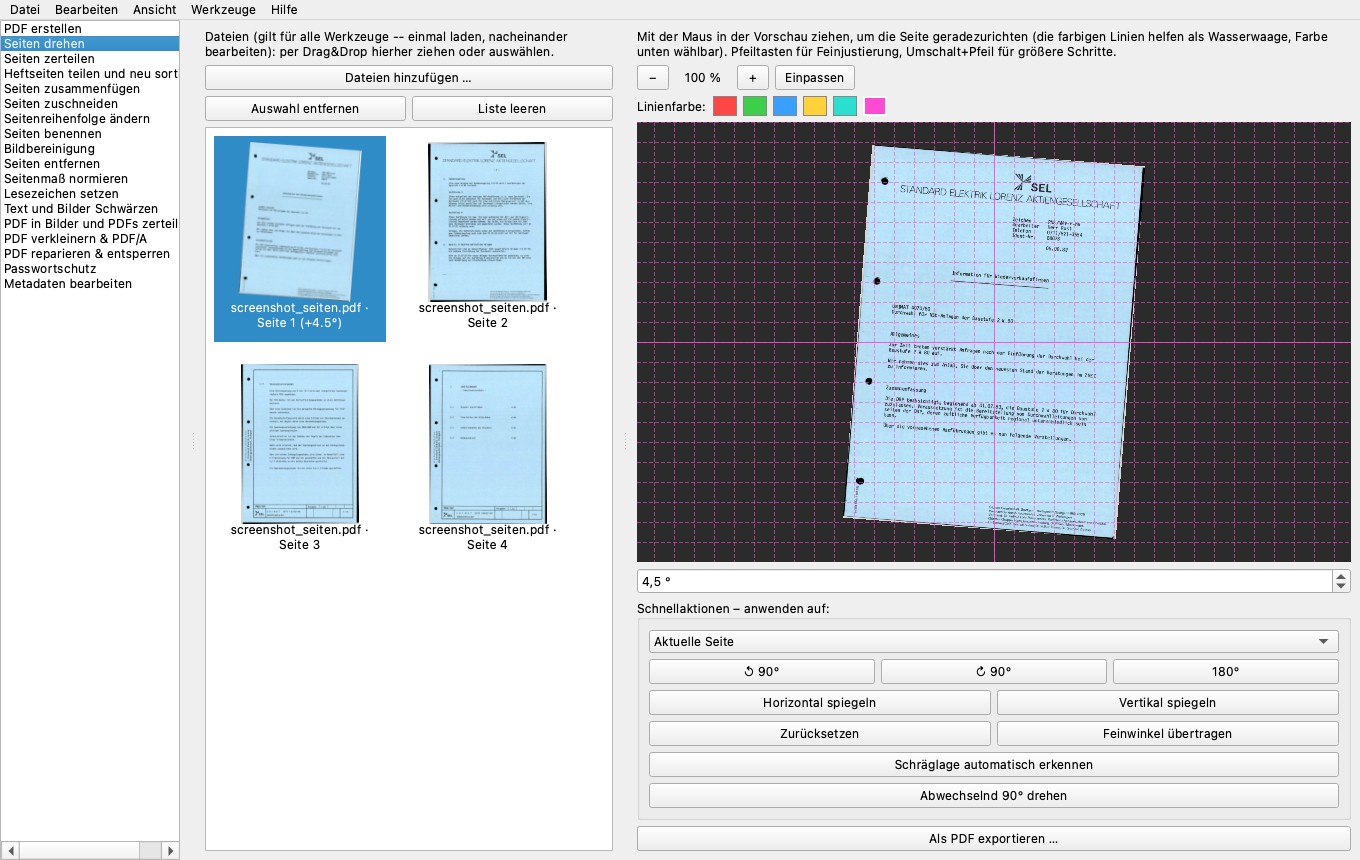Click sidebar scrollbar's right arrow
This screenshot has width=1360, height=860.
tap(171, 851)
